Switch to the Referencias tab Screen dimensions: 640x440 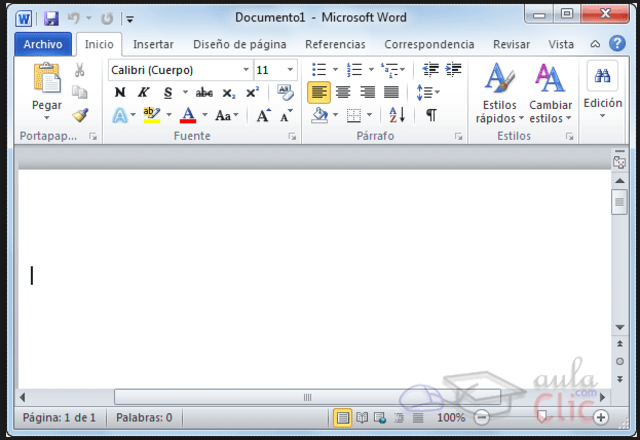click(x=335, y=44)
